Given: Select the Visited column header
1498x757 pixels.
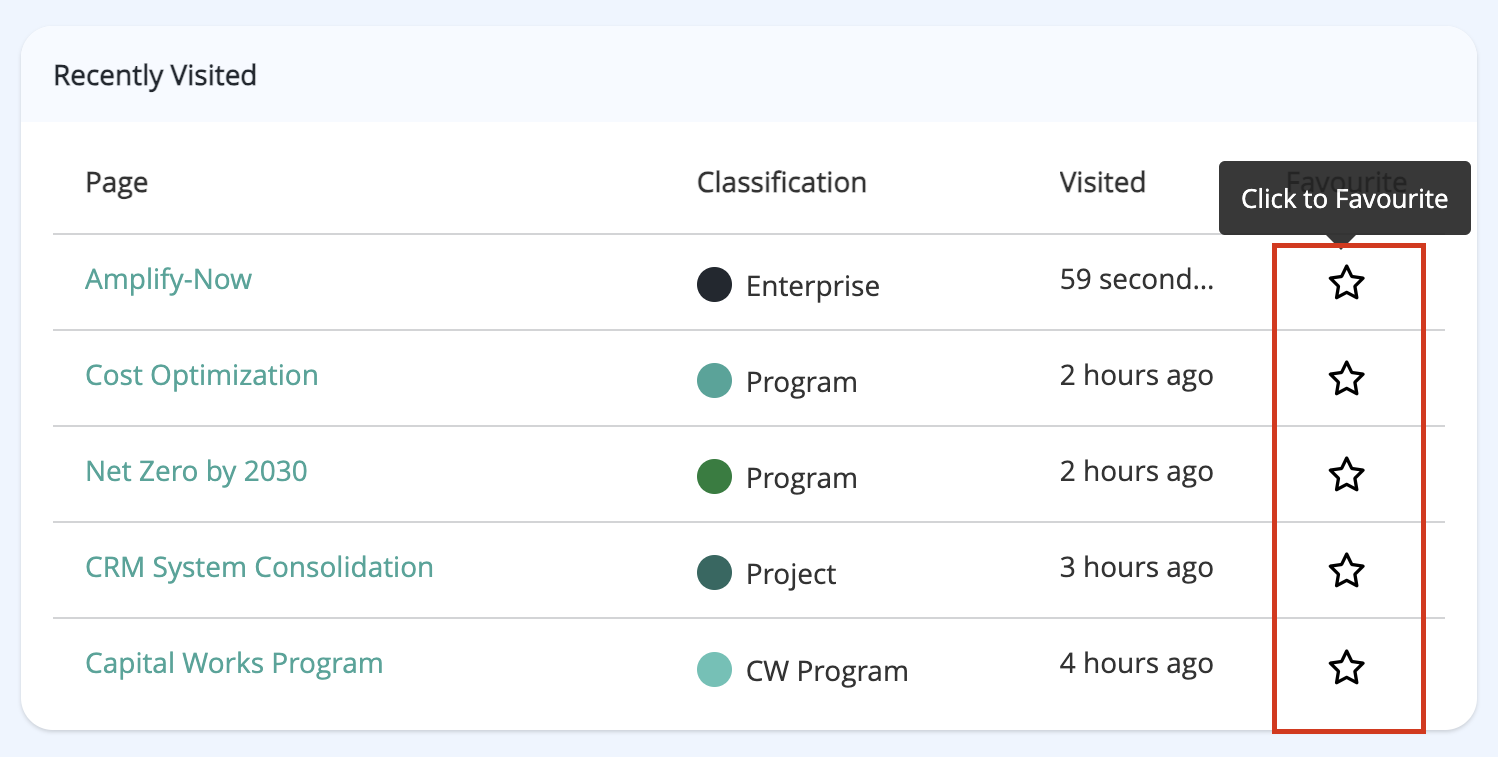Looking at the screenshot, I should [x=1102, y=182].
